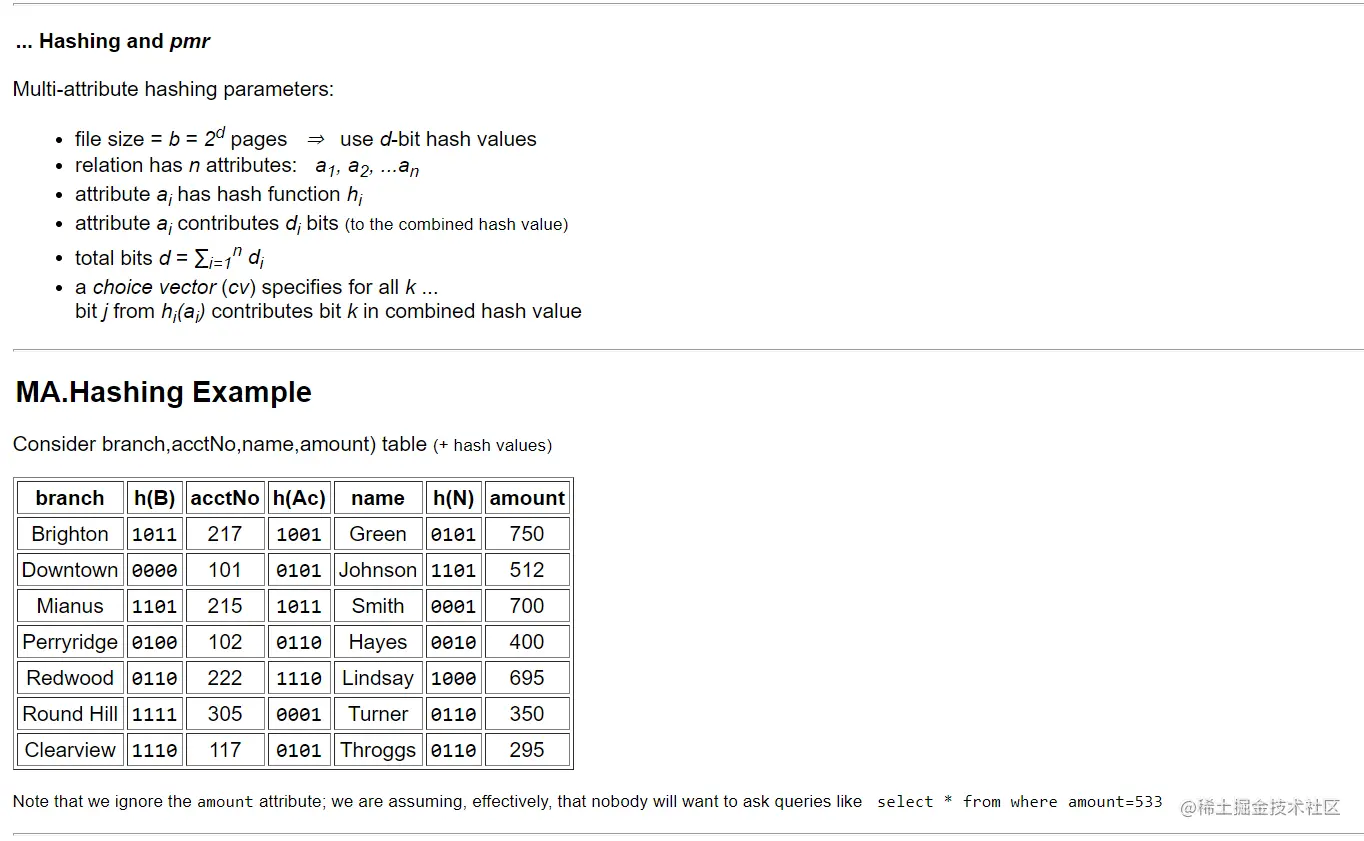Image resolution: width=1364 pixels, height=841 pixels.
Task: Click the "Perryridge" branch cell
Action: coord(70,642)
